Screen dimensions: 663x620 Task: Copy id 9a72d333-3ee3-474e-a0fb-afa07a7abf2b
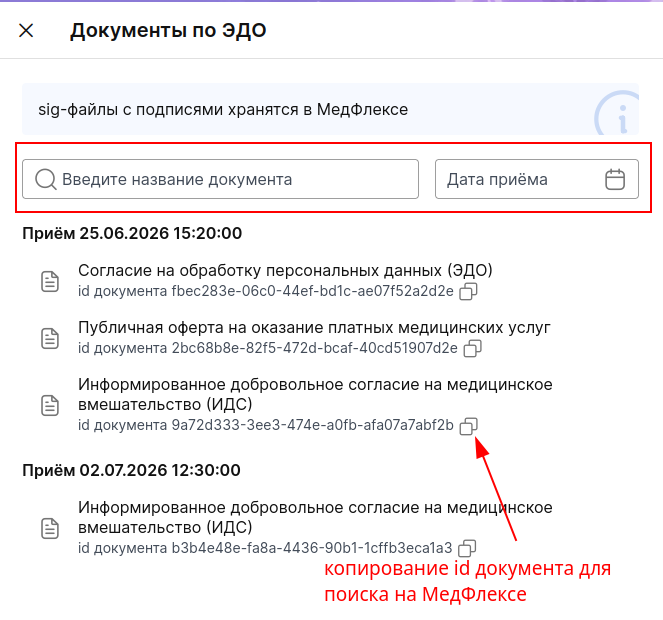(468, 426)
